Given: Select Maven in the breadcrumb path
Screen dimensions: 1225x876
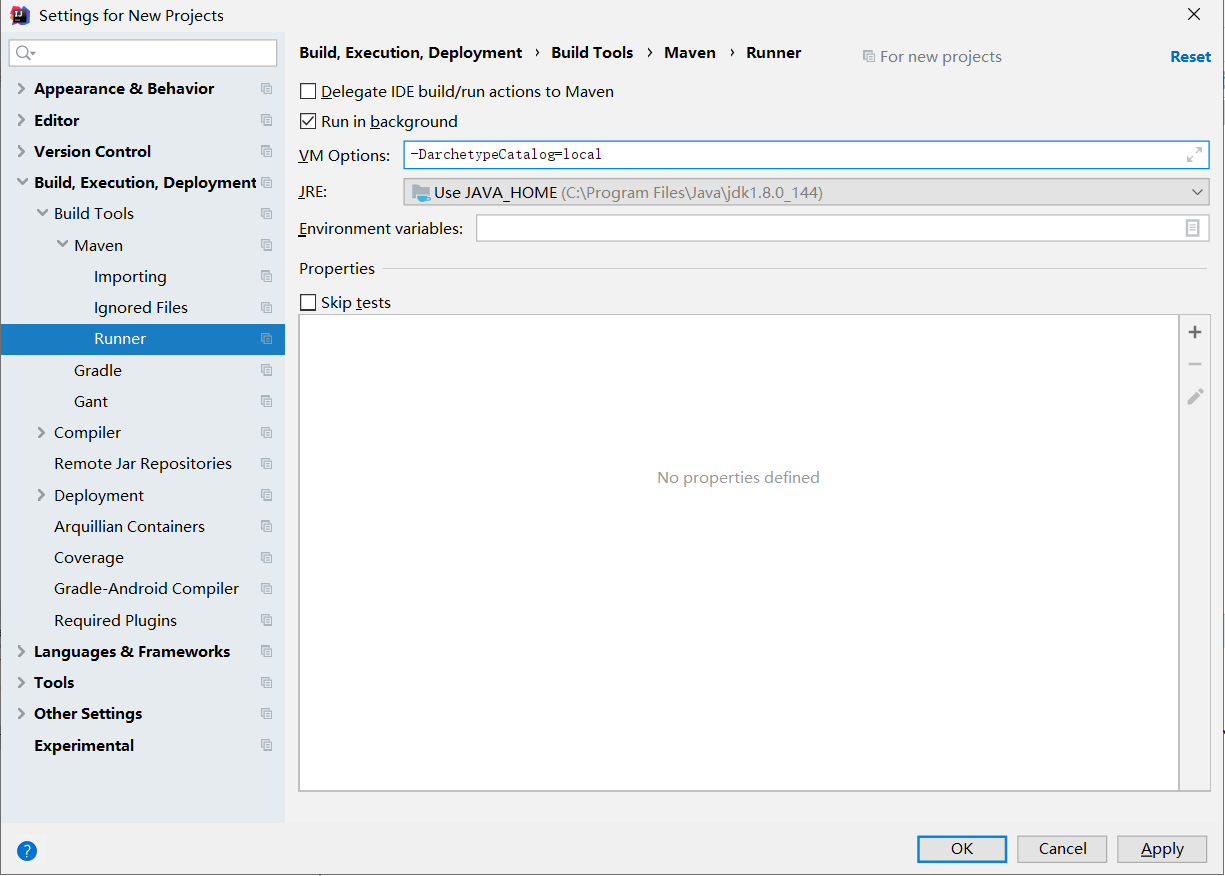Looking at the screenshot, I should pyautogui.click(x=690, y=52).
